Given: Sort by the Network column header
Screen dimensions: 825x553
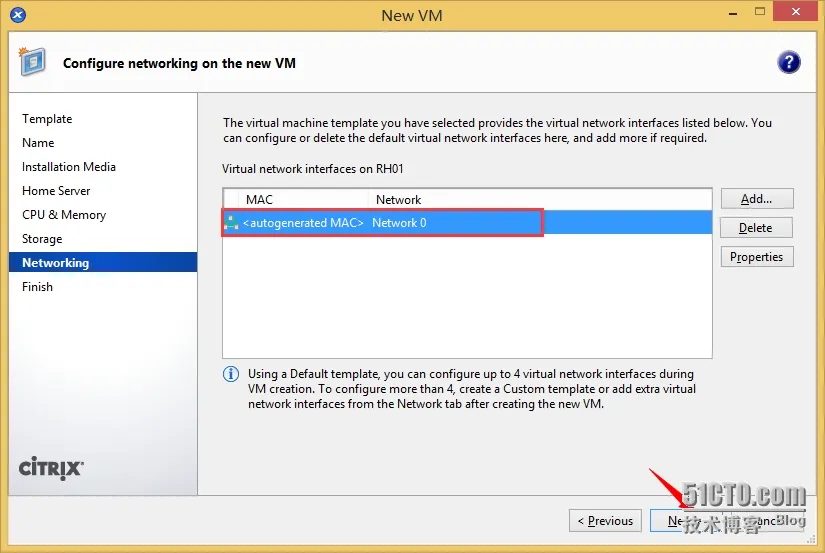Looking at the screenshot, I should point(398,200).
